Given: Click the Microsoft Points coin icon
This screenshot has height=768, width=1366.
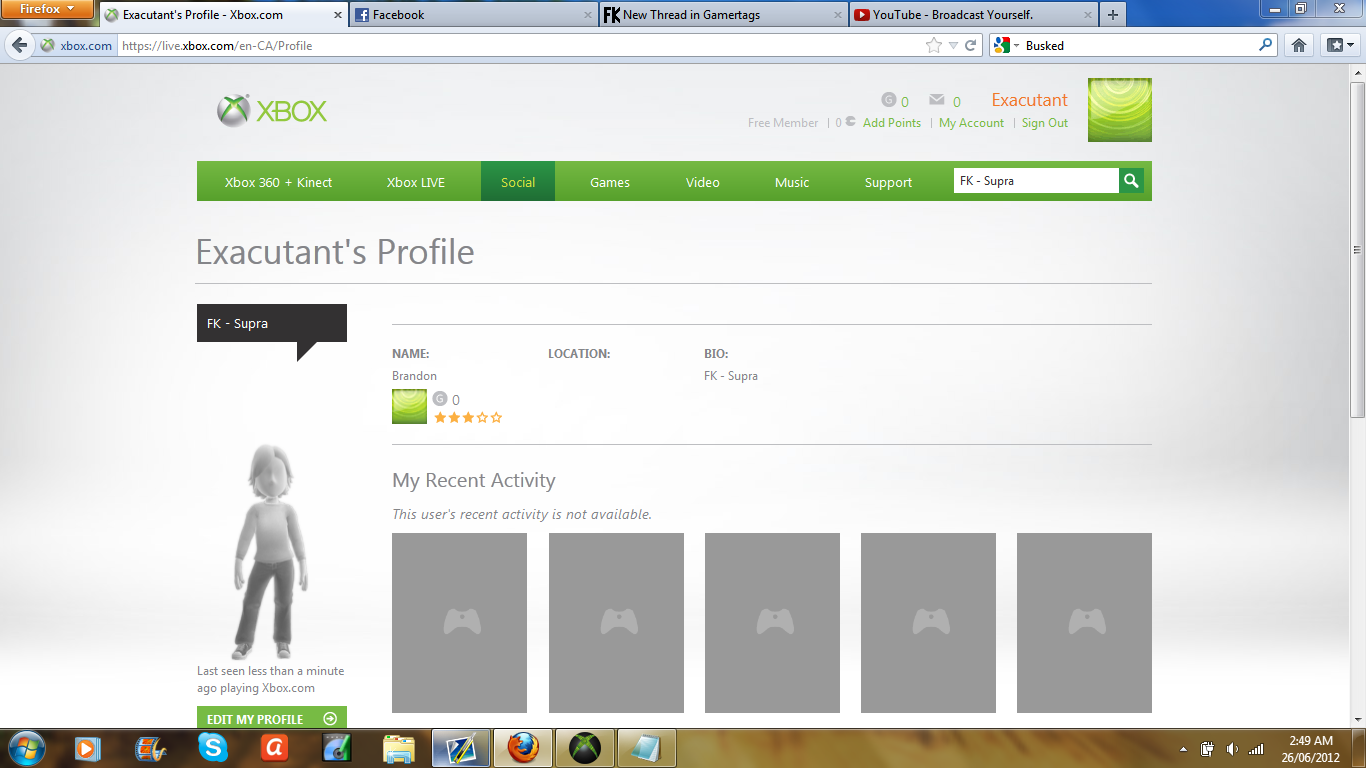Looking at the screenshot, I should point(850,122).
